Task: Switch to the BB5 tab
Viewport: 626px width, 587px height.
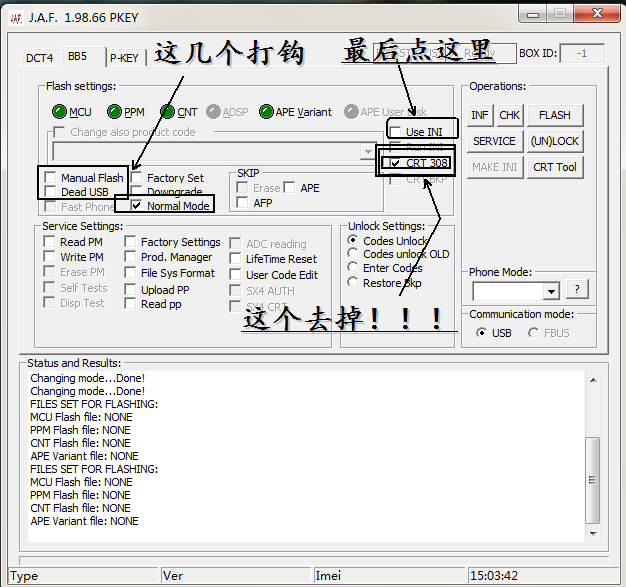Action: coord(77,56)
